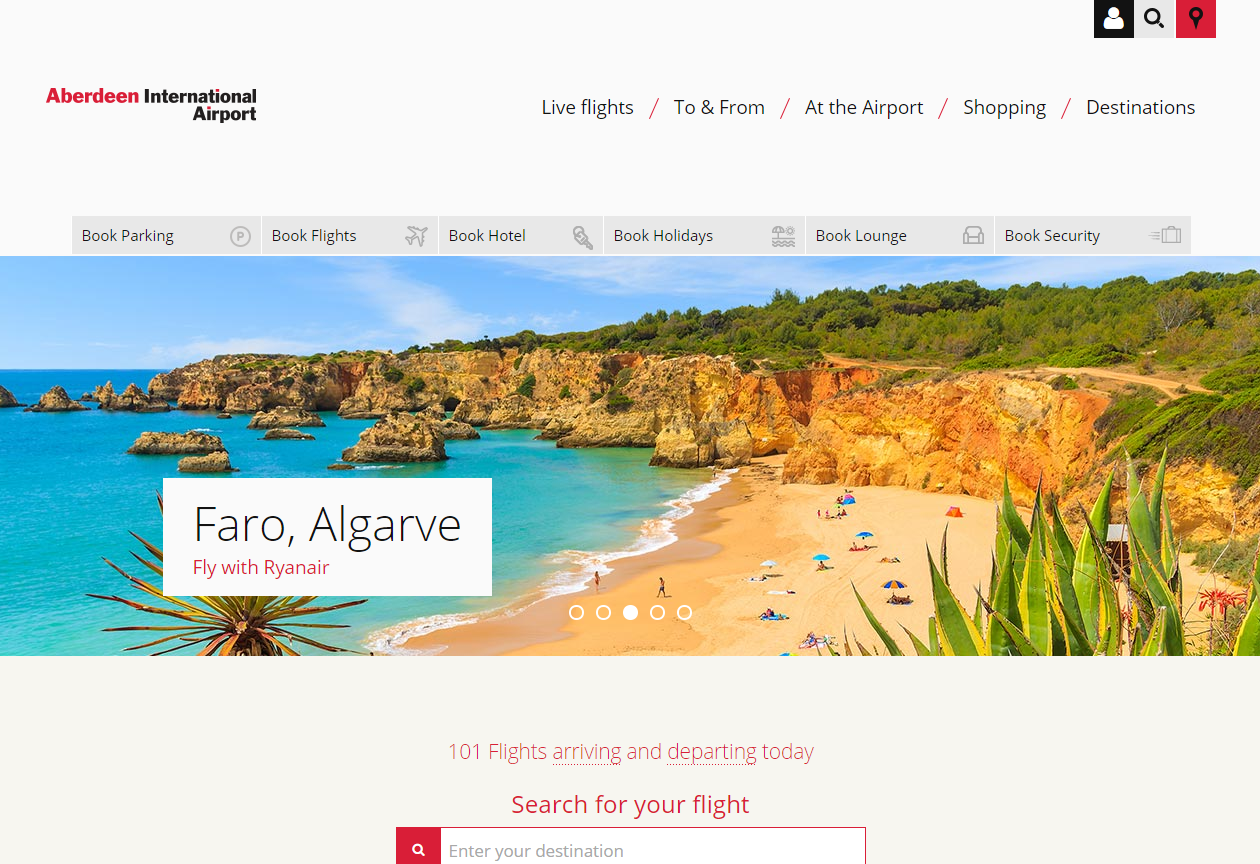Screen dimensions: 1260x864
Task: Select the first carousel slide dot
Action: coord(576,612)
